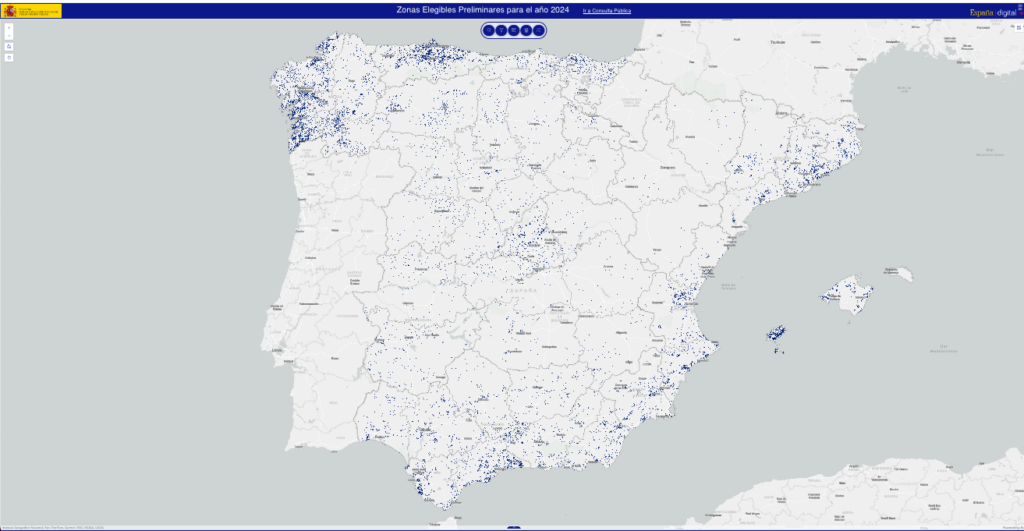Toggle the basemap gallery button at top right
The image size is (1024, 531).
1019,7
